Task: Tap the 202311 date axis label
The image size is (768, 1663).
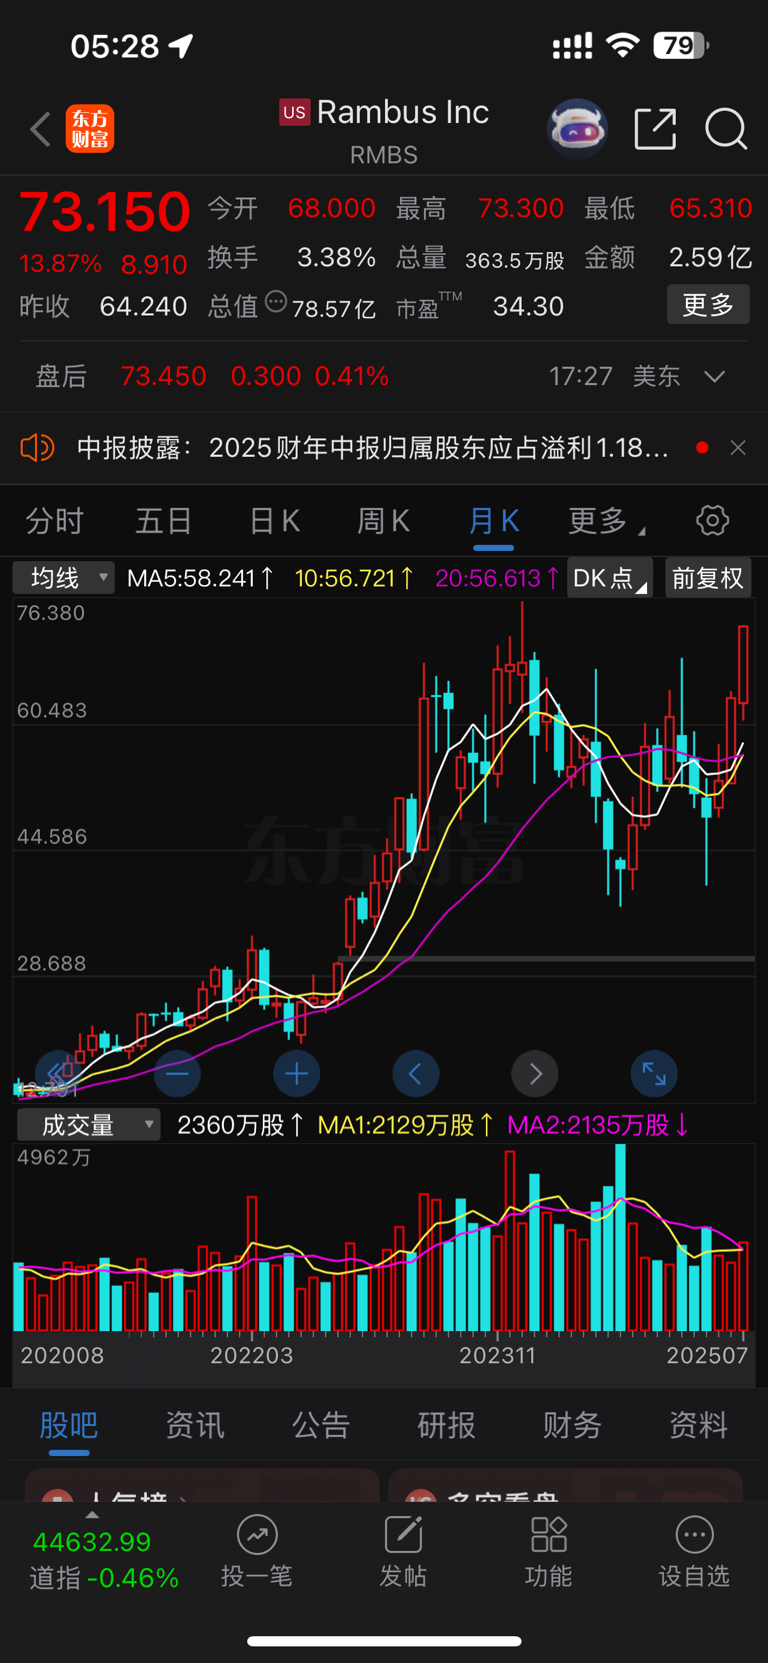Action: 497,1355
